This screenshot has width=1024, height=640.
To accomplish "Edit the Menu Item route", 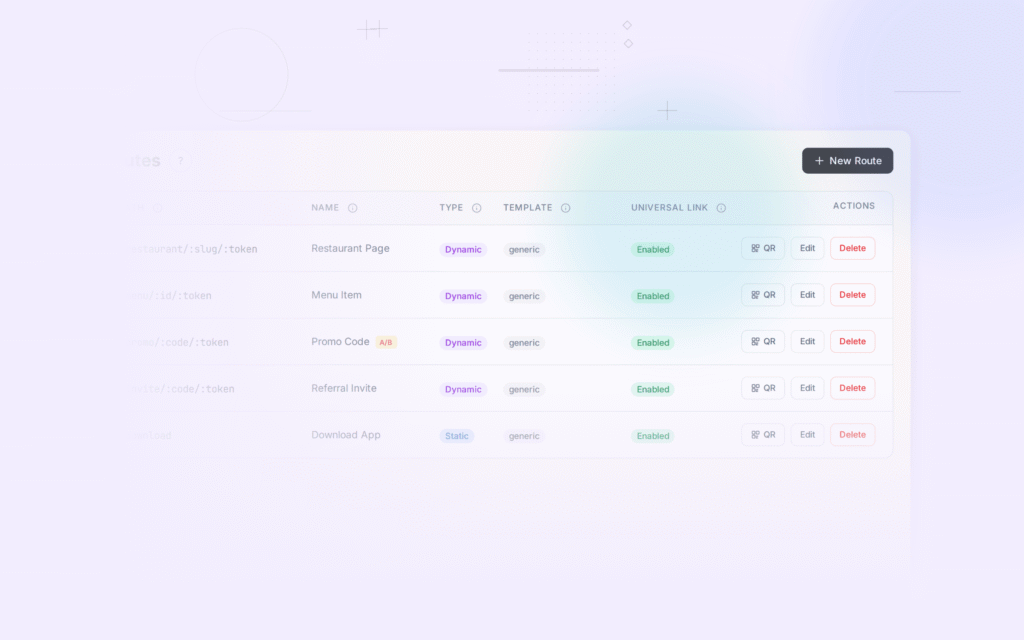I will tap(807, 295).
